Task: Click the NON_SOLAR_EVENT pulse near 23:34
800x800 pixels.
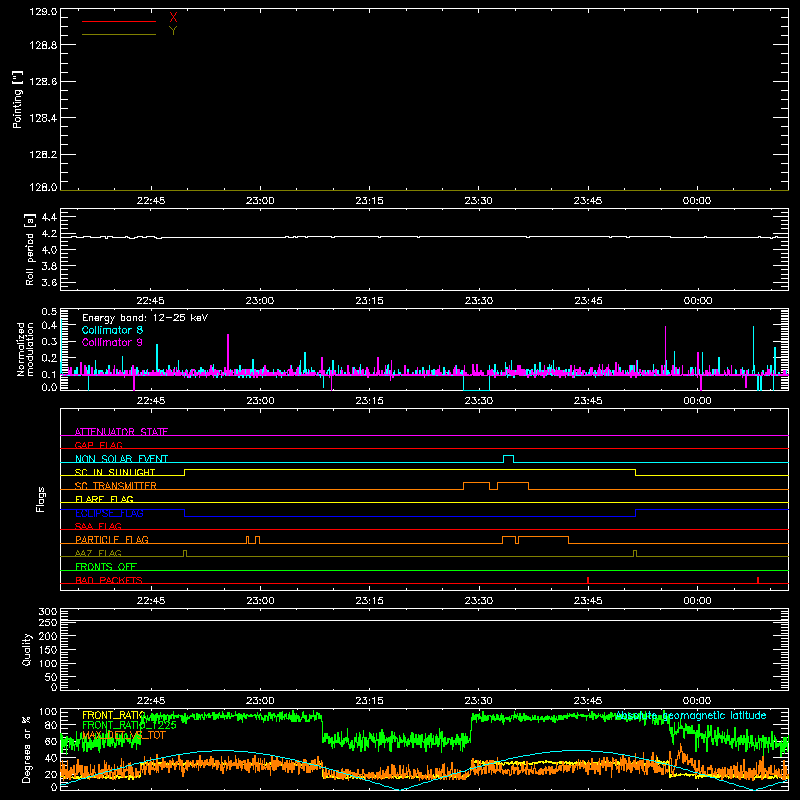Action: pos(508,459)
